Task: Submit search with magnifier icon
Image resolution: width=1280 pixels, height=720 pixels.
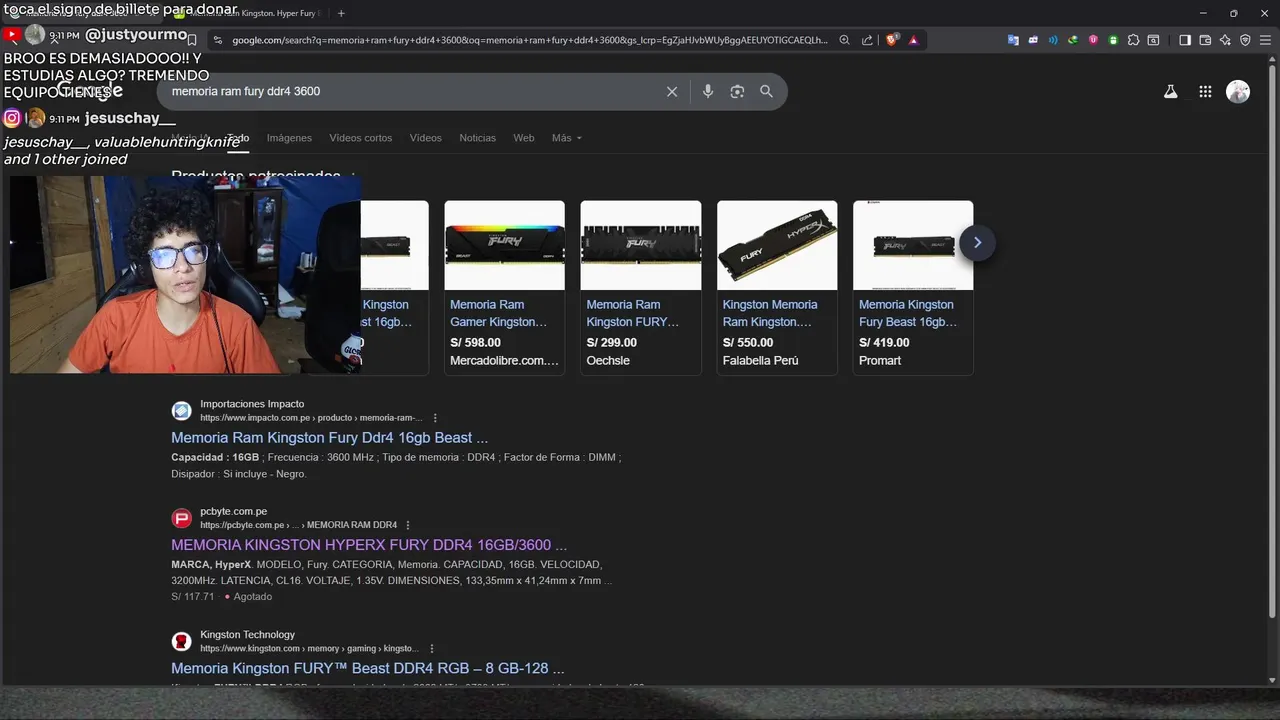Action: pyautogui.click(x=766, y=91)
